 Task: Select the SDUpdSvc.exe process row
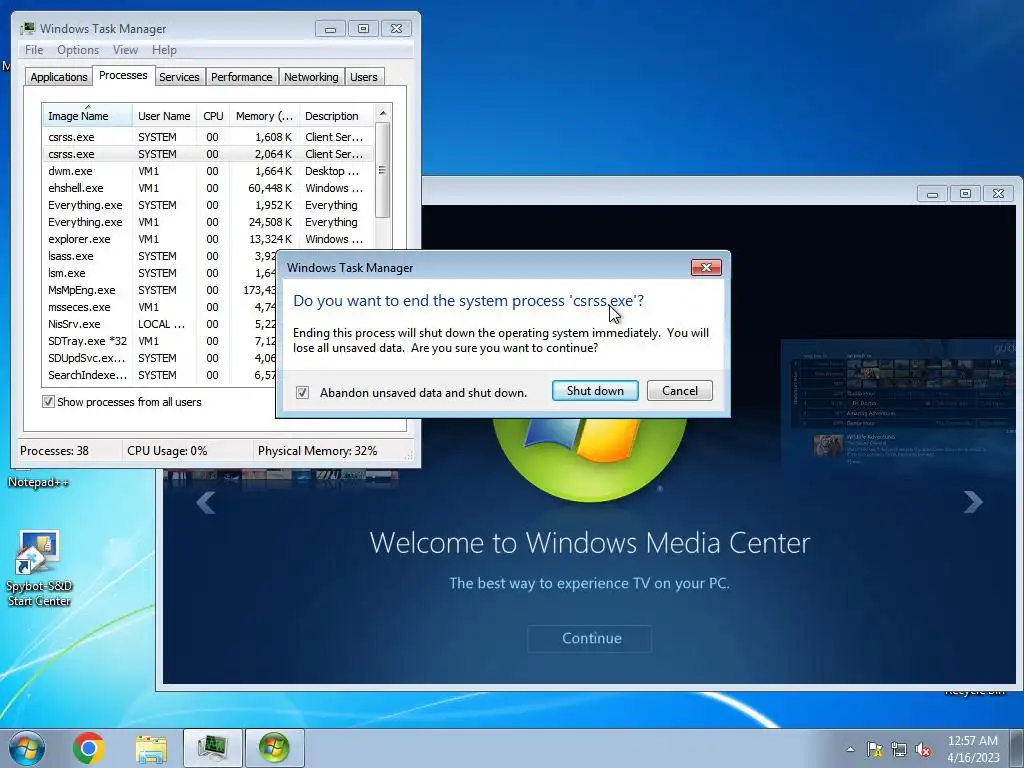[x=159, y=358]
